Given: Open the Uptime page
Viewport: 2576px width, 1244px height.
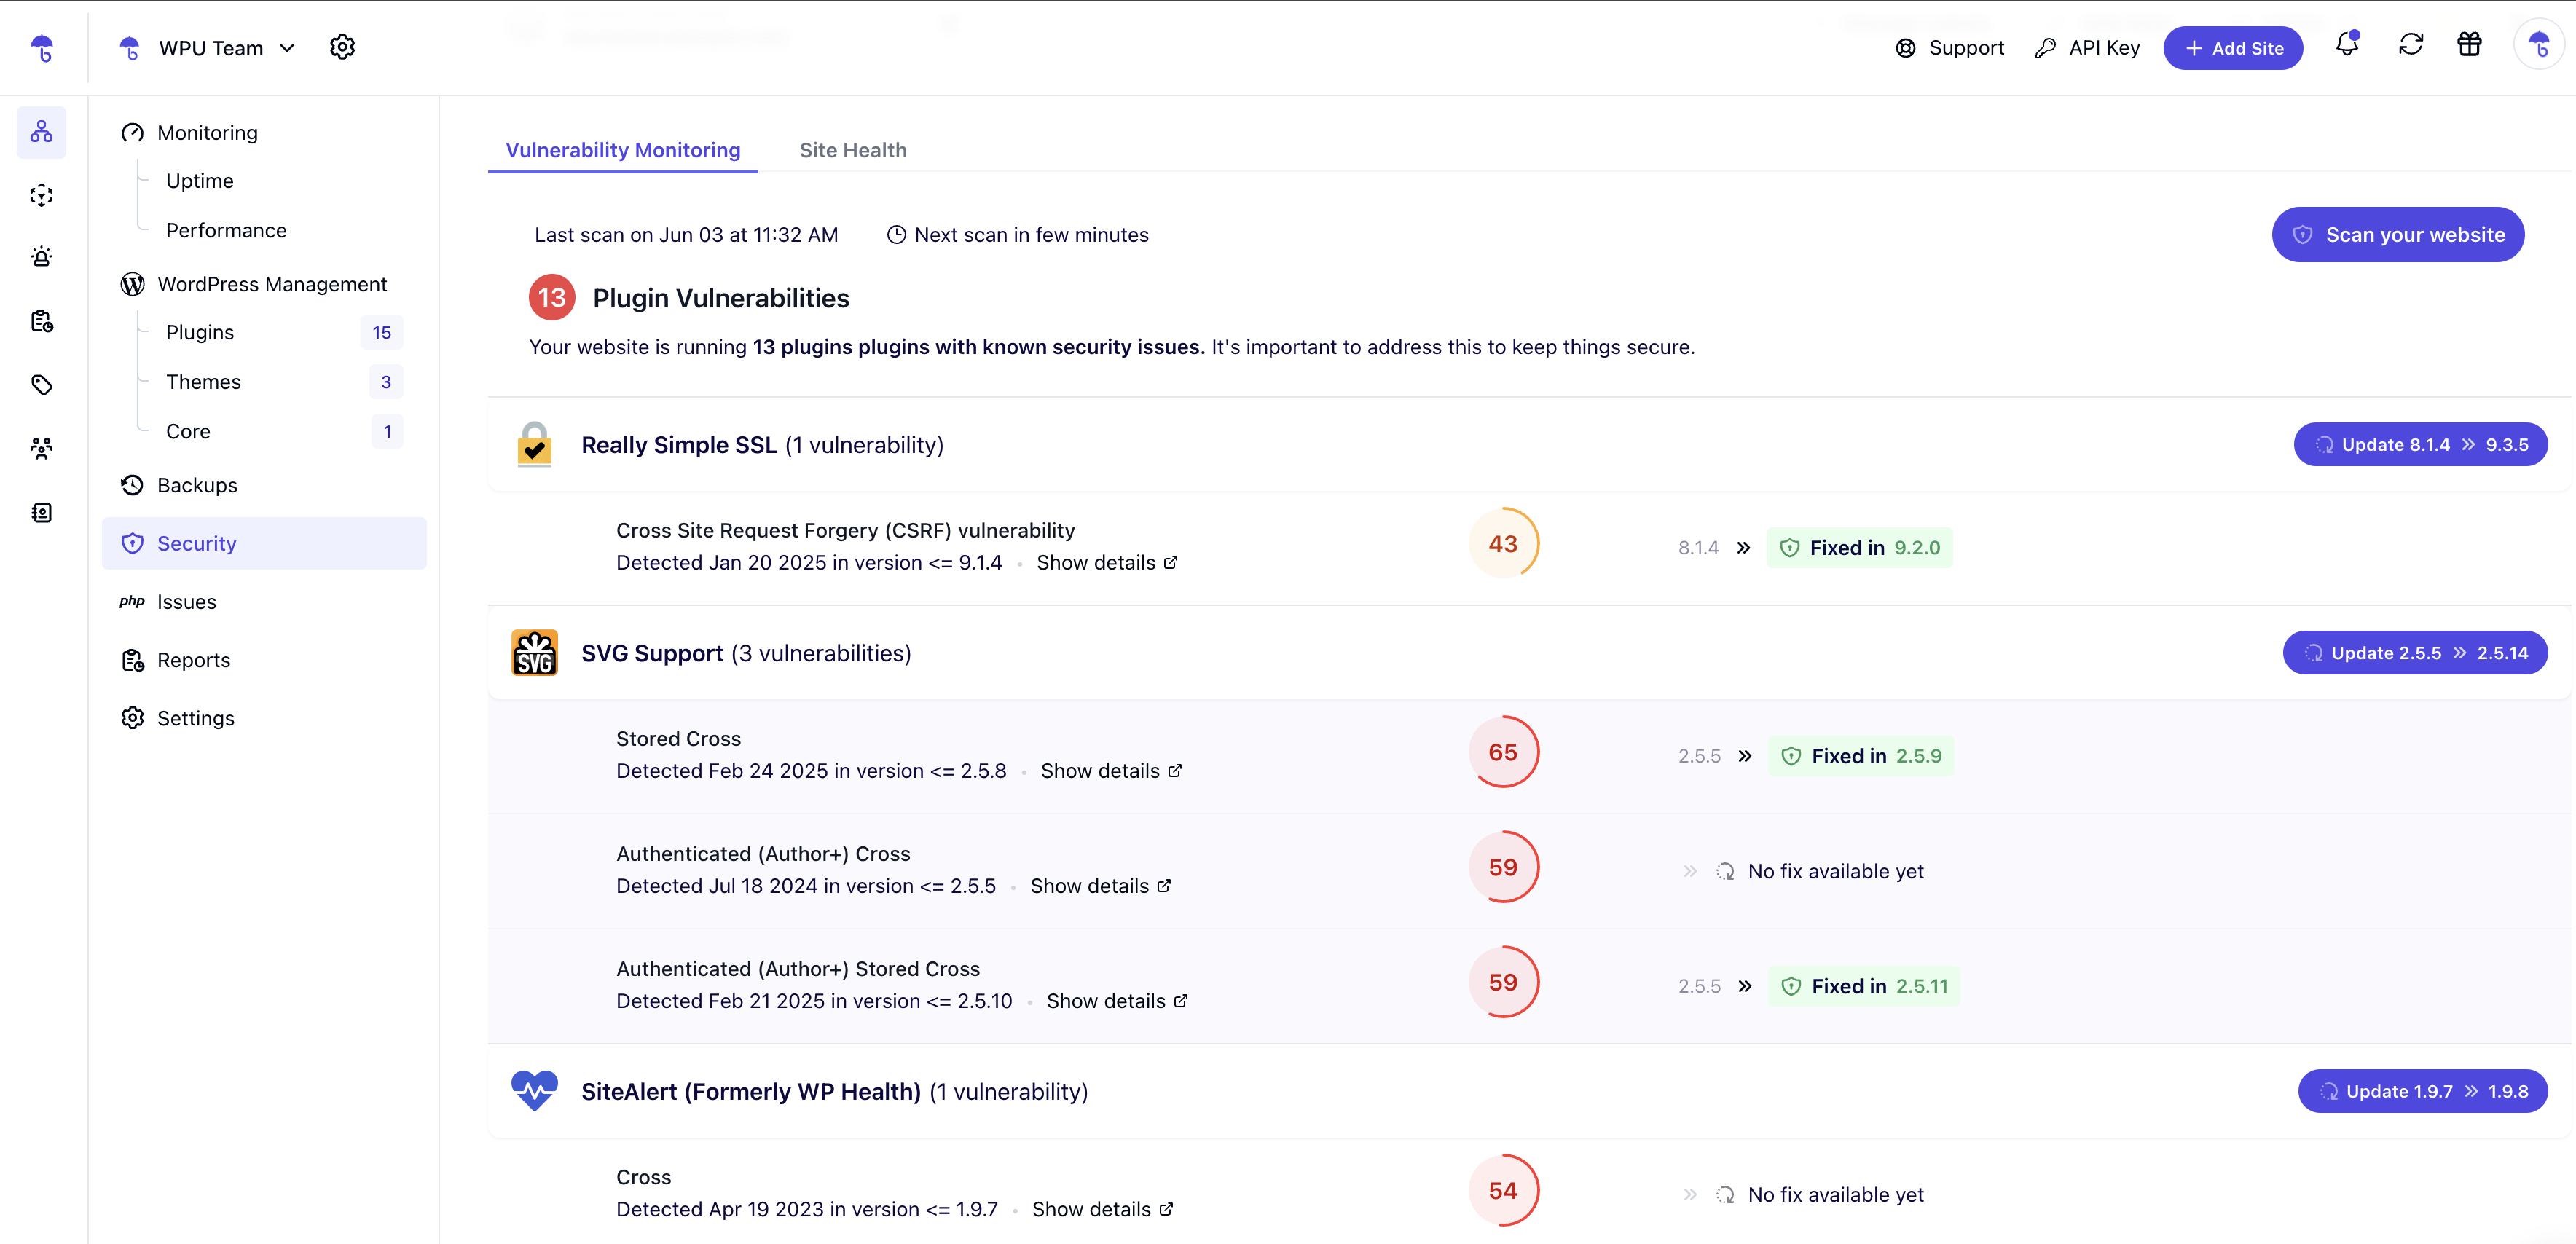Looking at the screenshot, I should 200,181.
